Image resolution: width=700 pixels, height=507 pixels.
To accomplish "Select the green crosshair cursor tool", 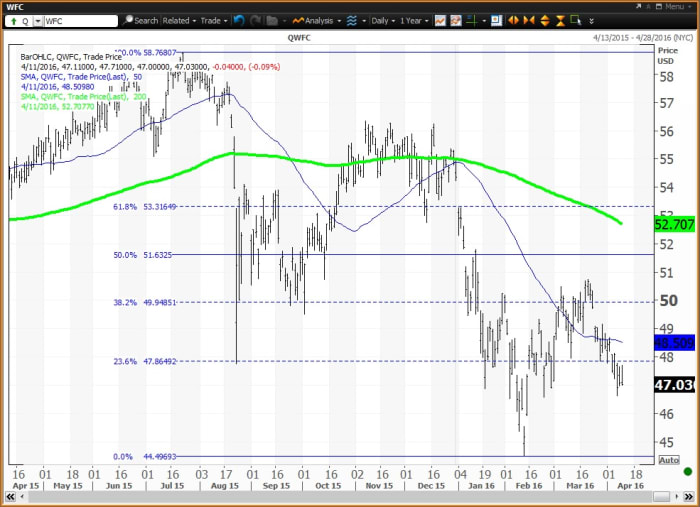I will click(471, 21).
